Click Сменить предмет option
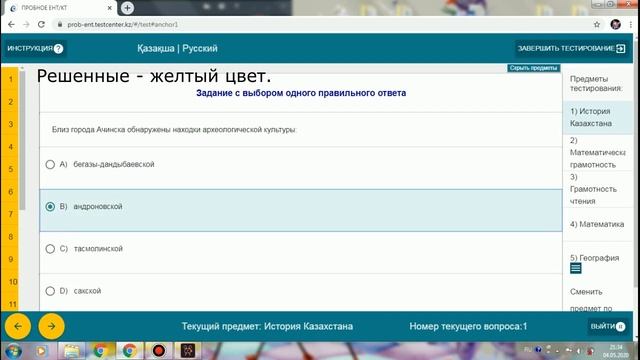 [591, 300]
